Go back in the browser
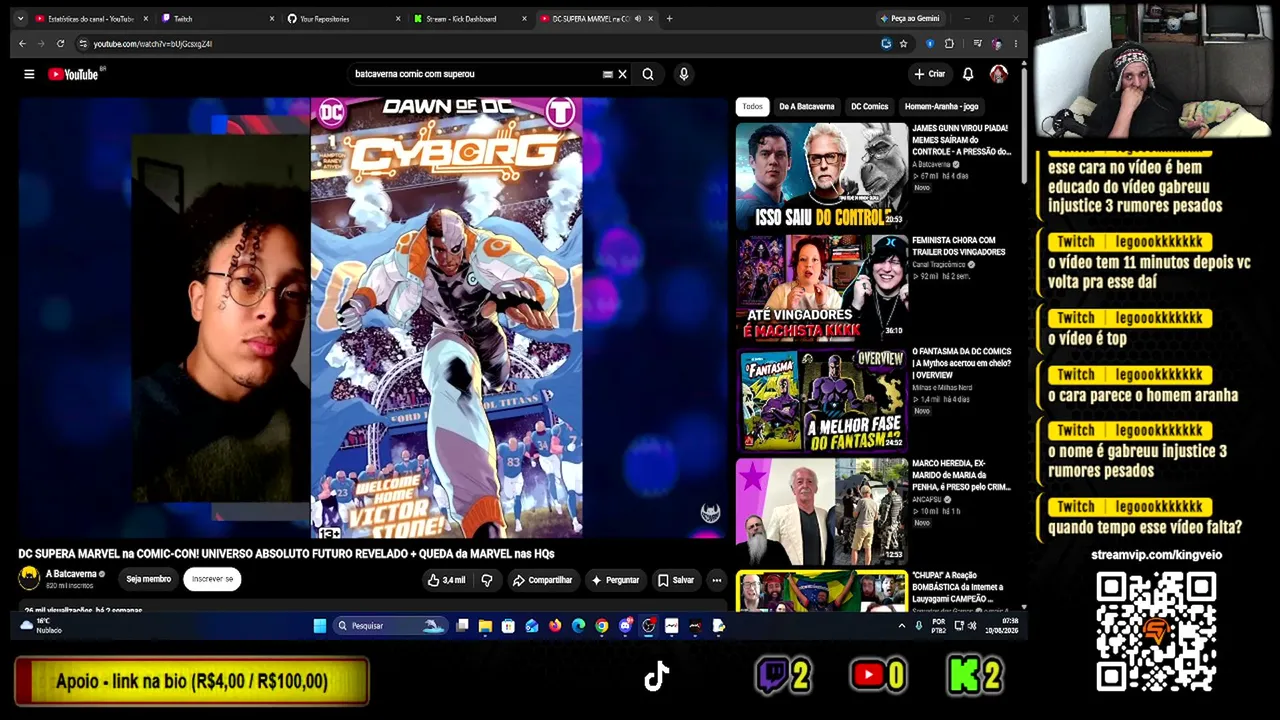This screenshot has height=720, width=1280. pyautogui.click(x=22, y=44)
